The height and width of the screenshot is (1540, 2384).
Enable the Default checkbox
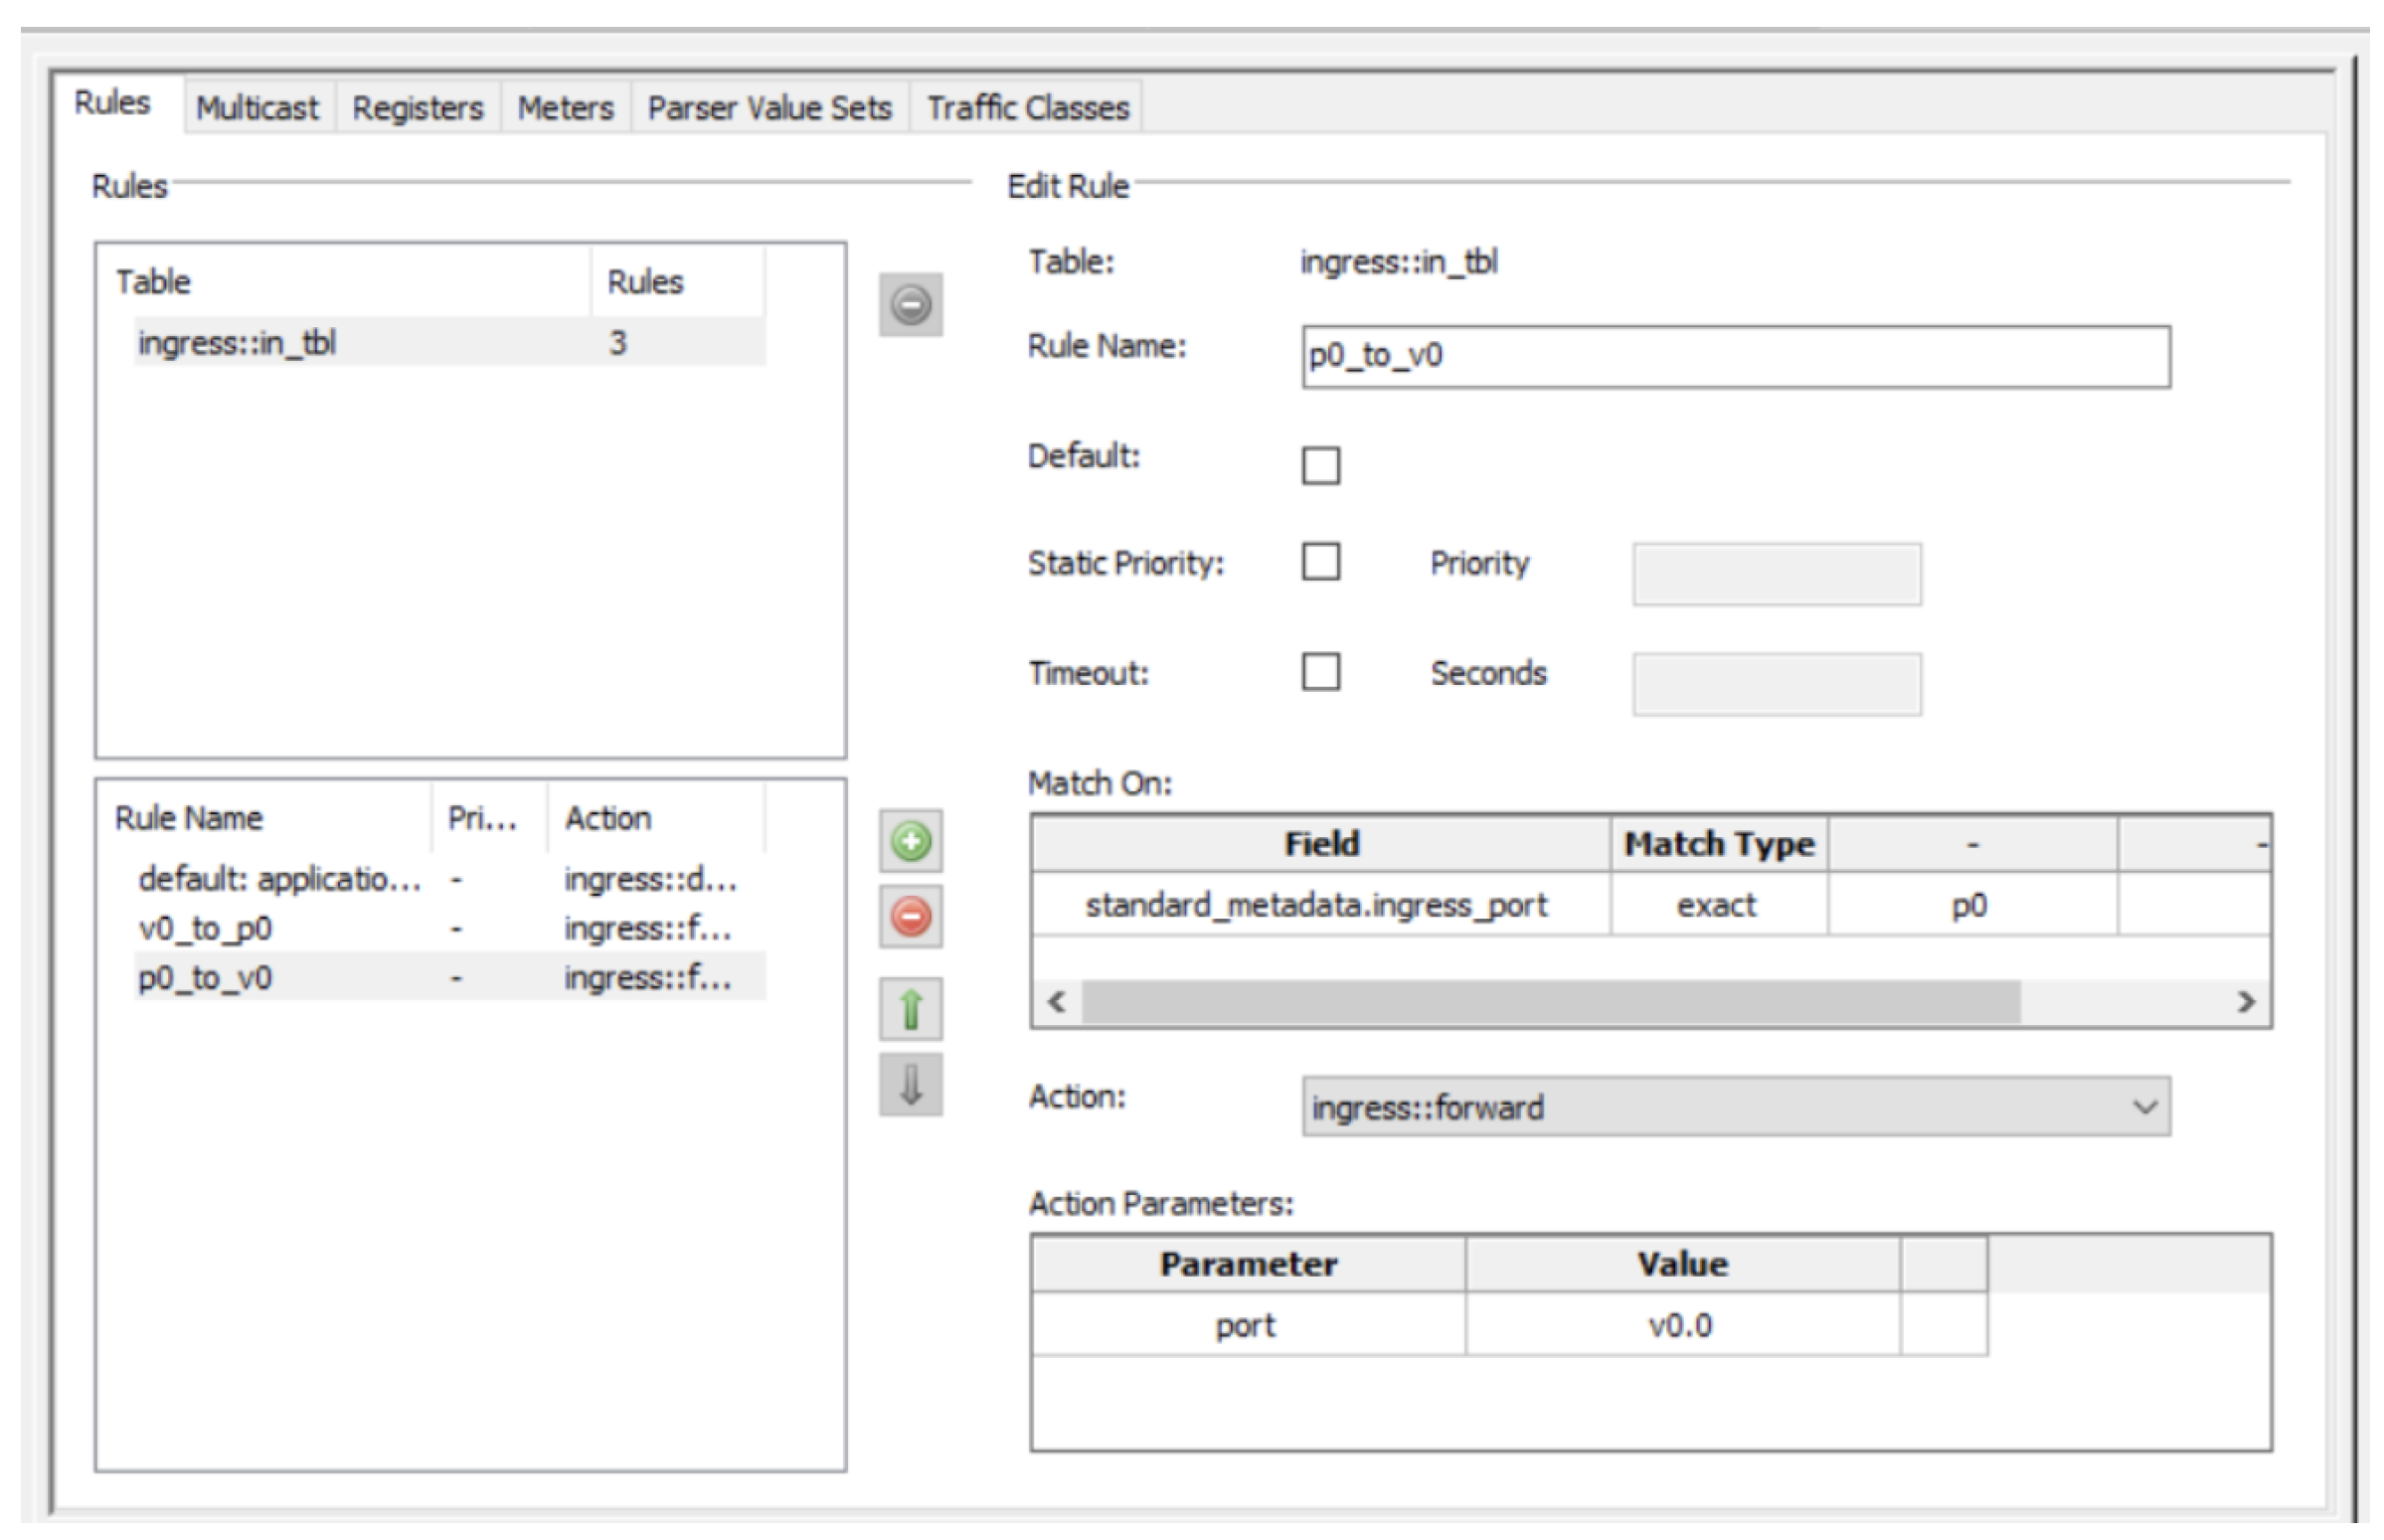[x=1320, y=465]
